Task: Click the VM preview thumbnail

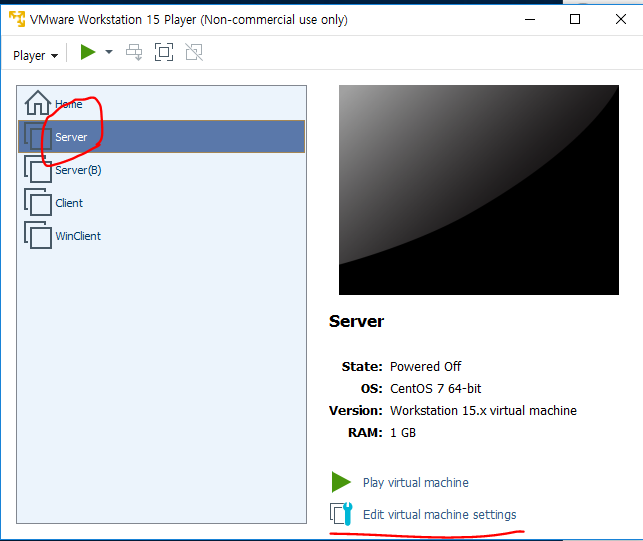Action: [479, 190]
